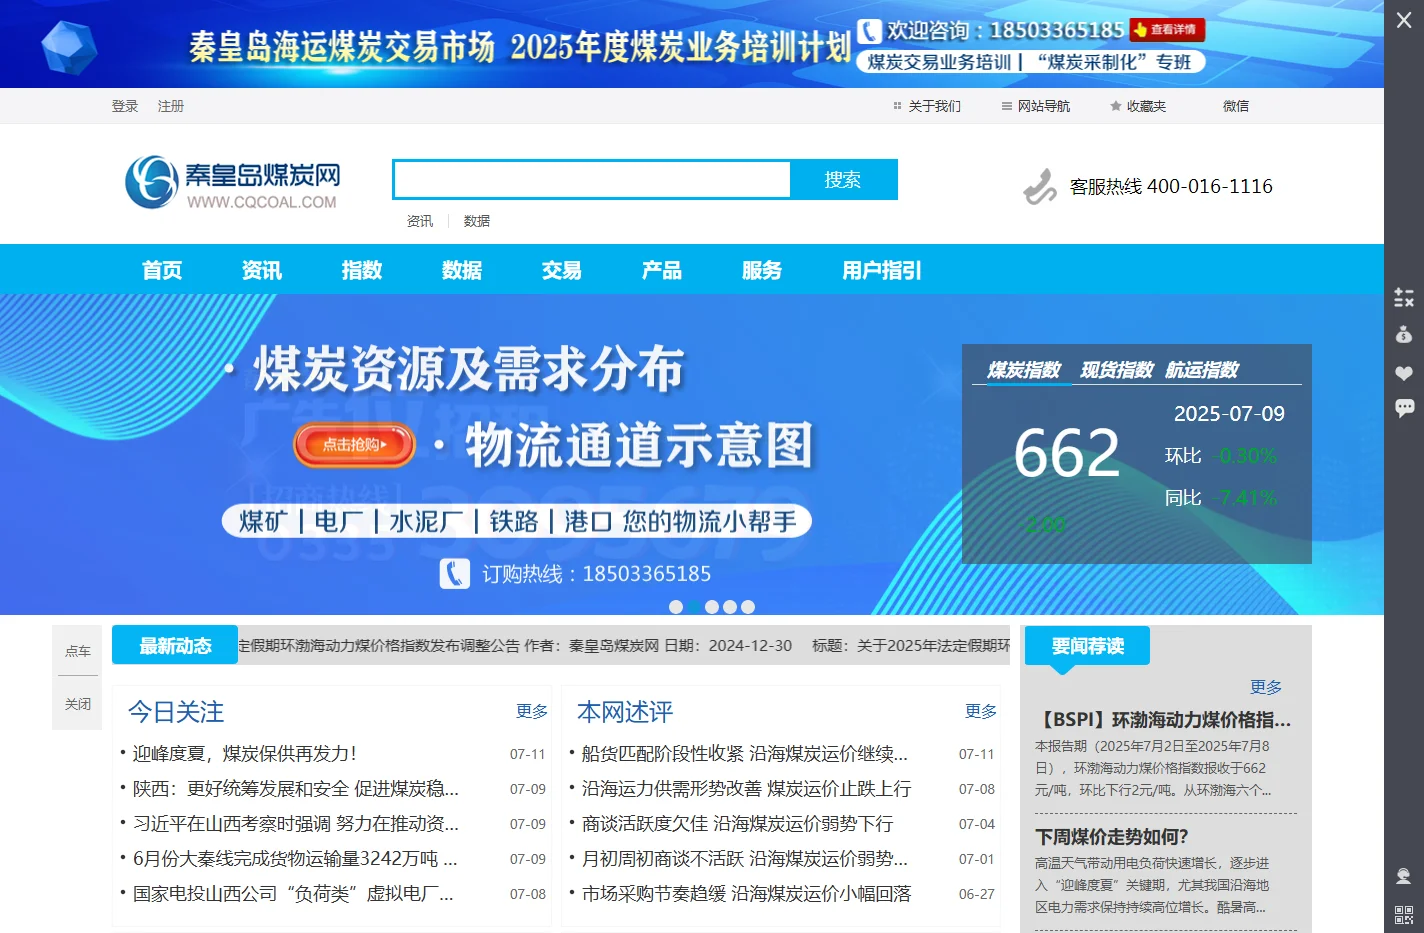Switch to the 航运指数 tab
Image resolution: width=1424 pixels, height=933 pixels.
tap(1202, 370)
